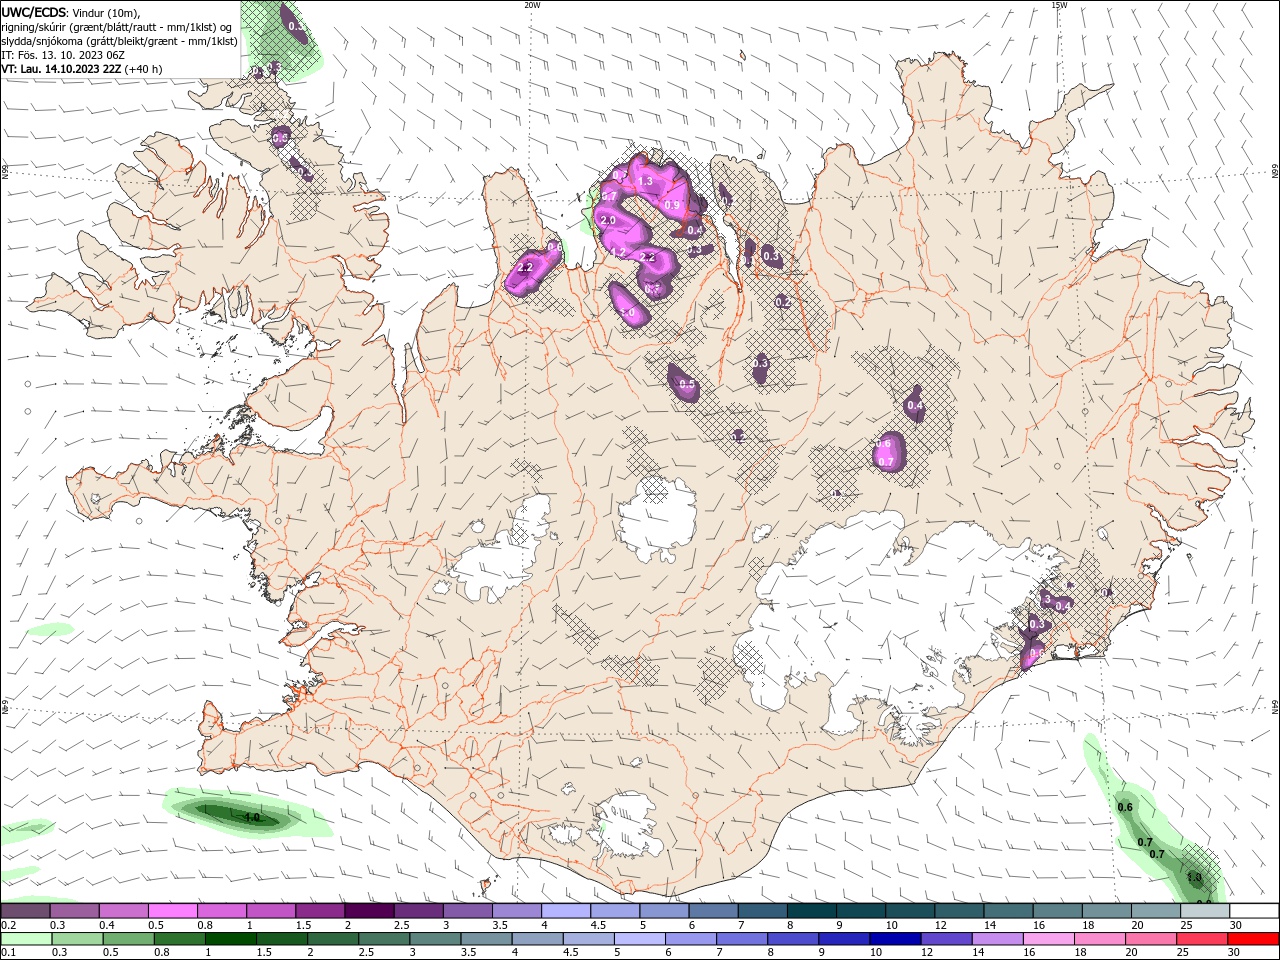Click the bright pink 0.5 swatch in the snow scale
The image size is (1280, 960).
(x=172, y=911)
